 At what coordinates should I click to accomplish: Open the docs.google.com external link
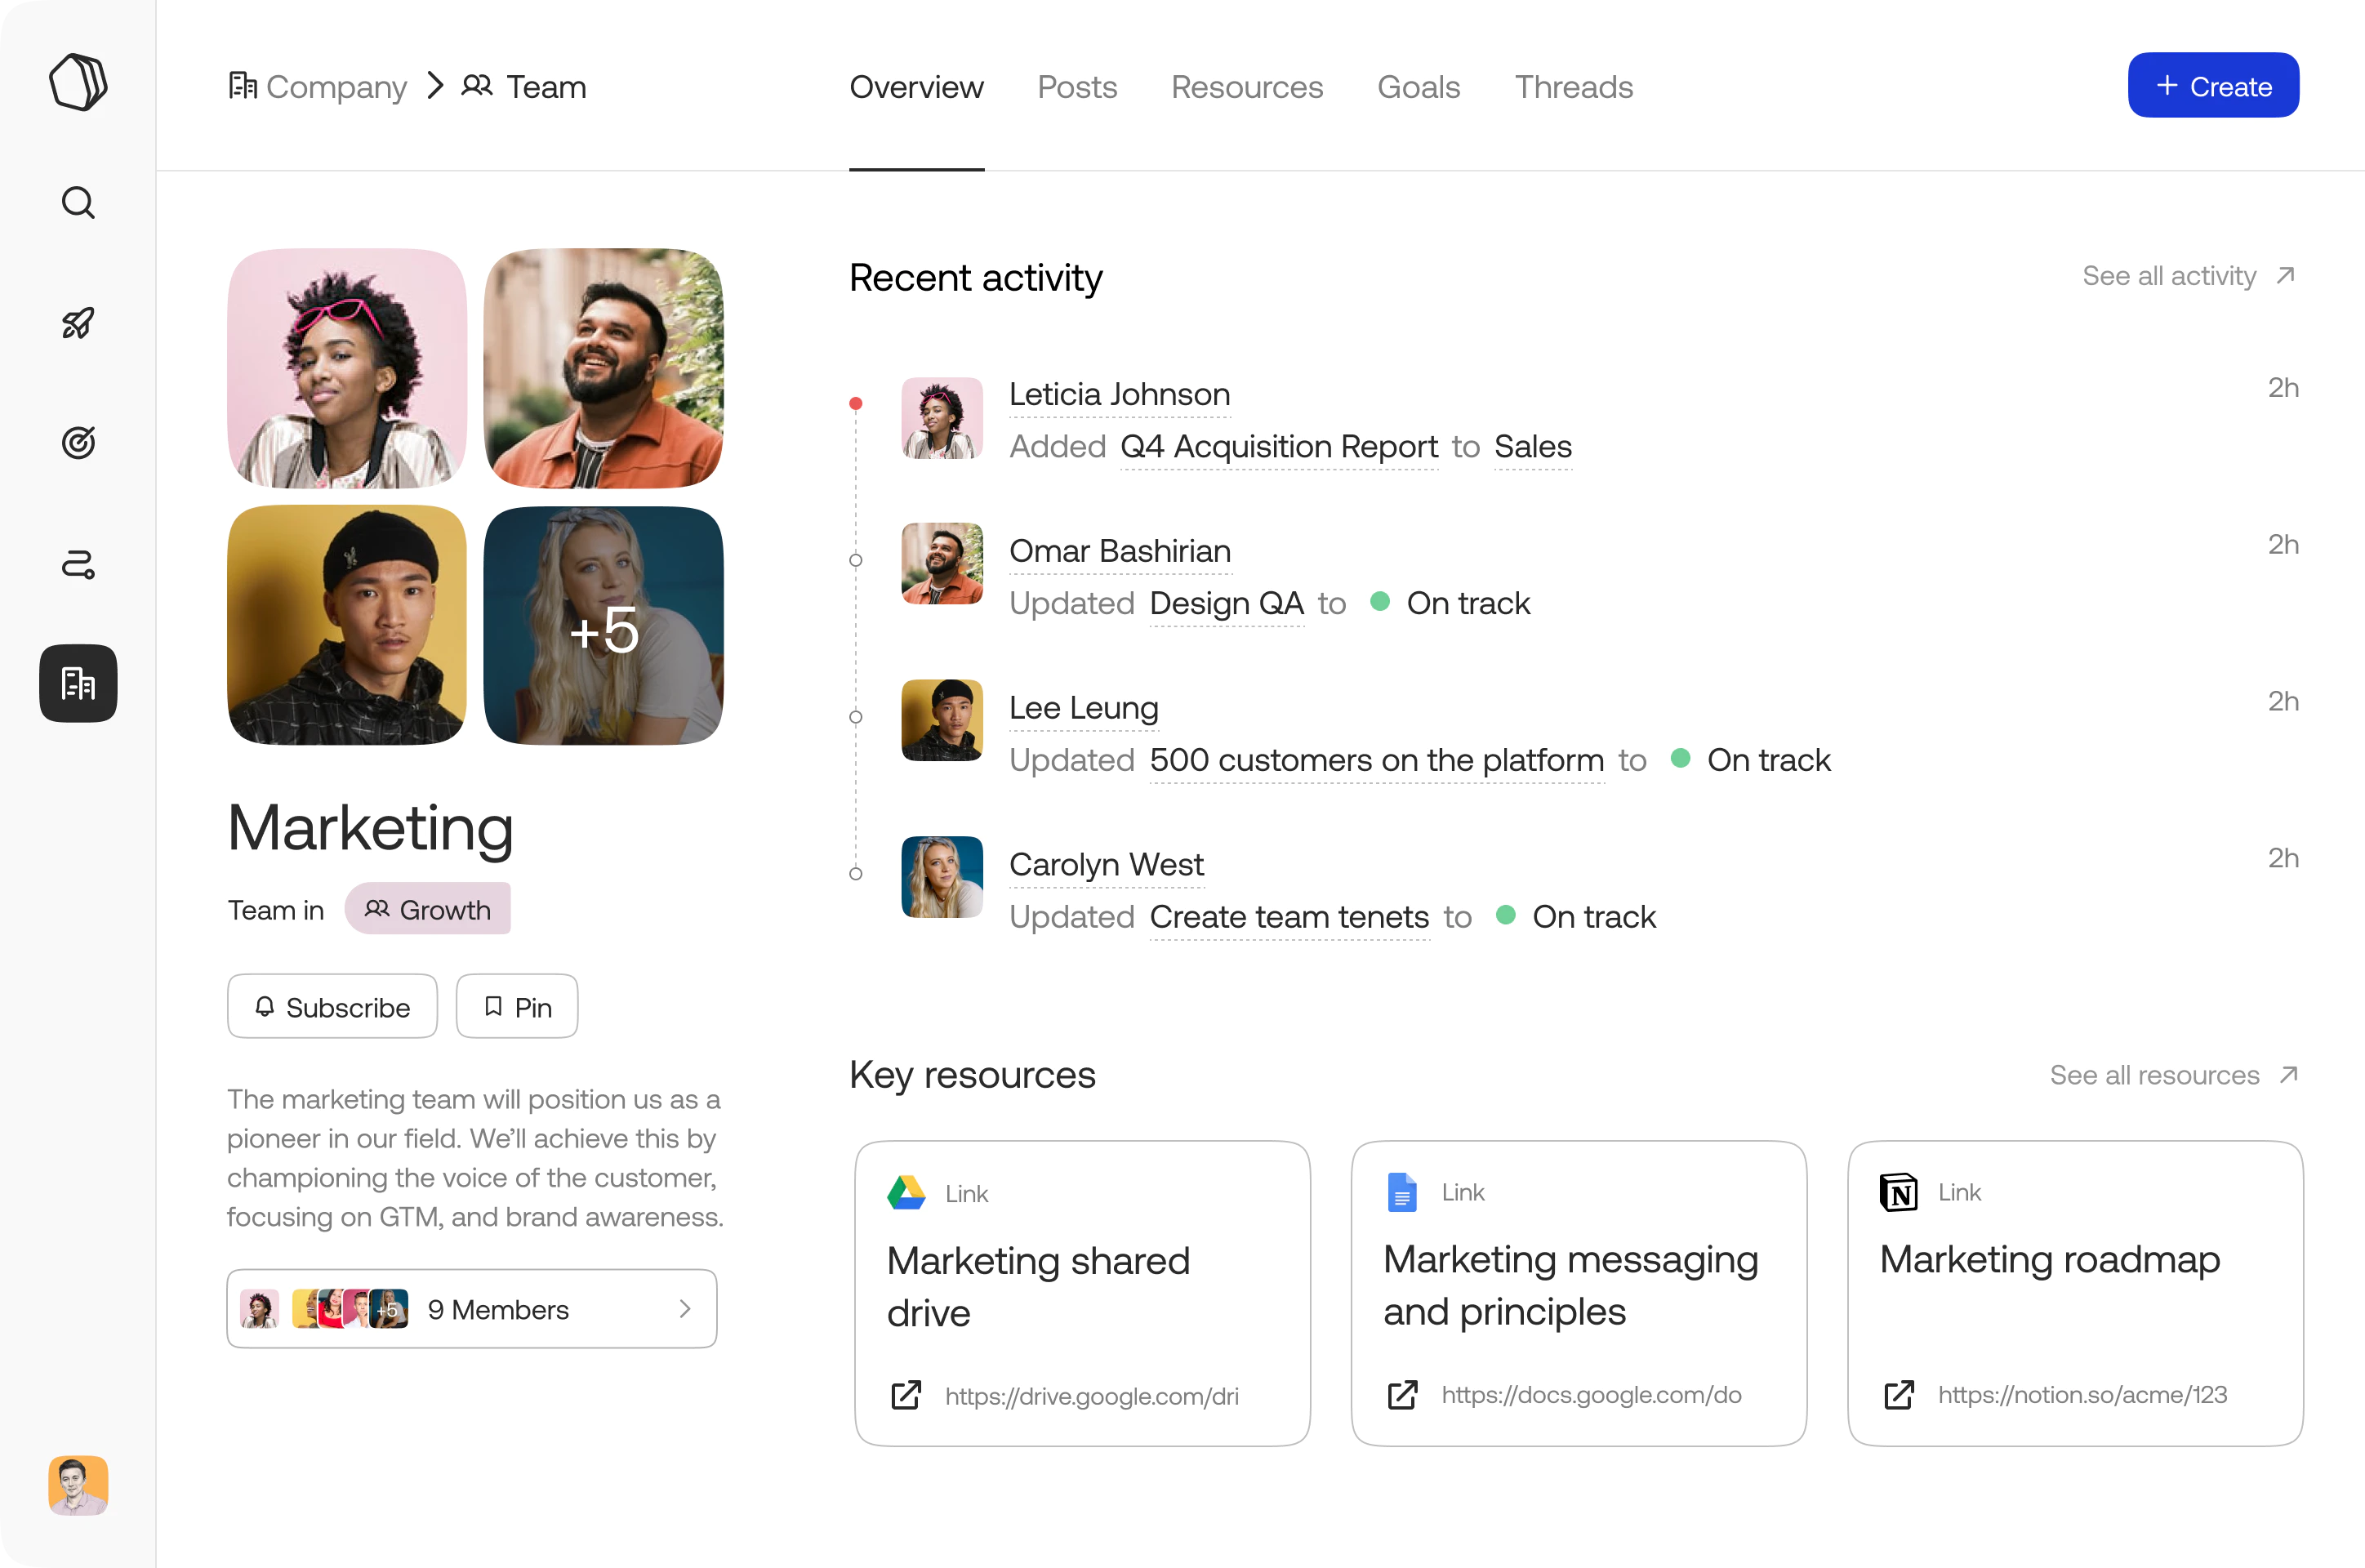tap(1563, 1395)
